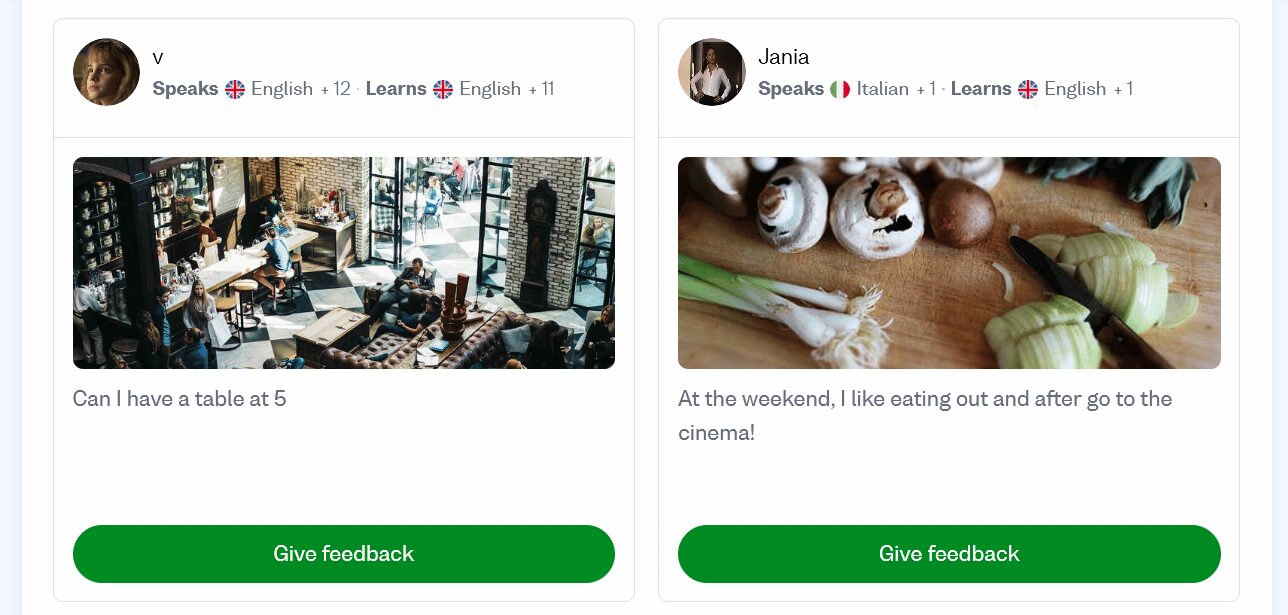Give feedback on Jania's weekend post

[949, 554]
